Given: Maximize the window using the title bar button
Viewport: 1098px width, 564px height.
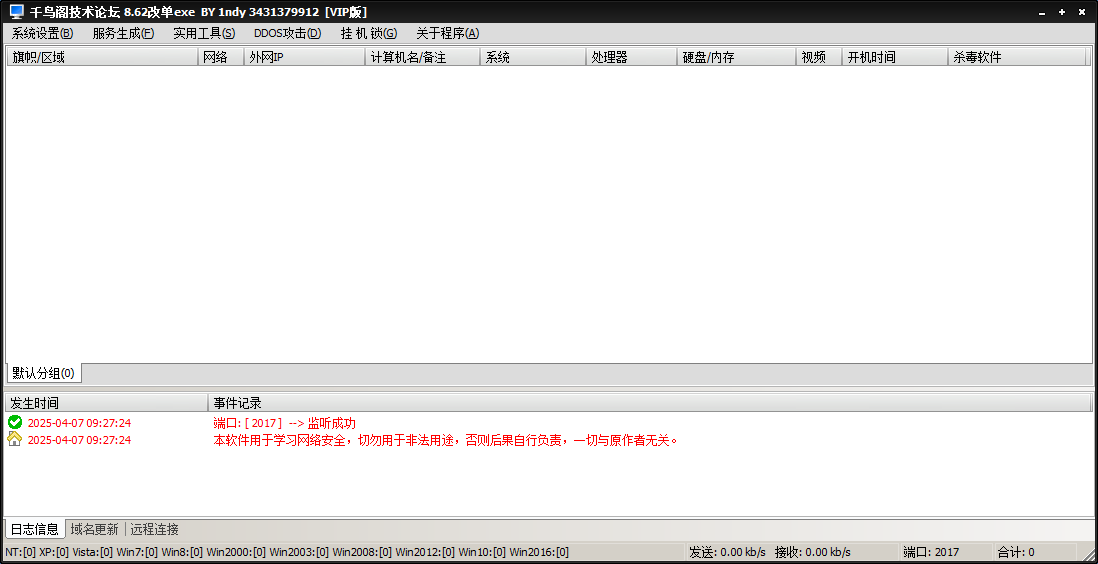Looking at the screenshot, I should pos(1064,12).
